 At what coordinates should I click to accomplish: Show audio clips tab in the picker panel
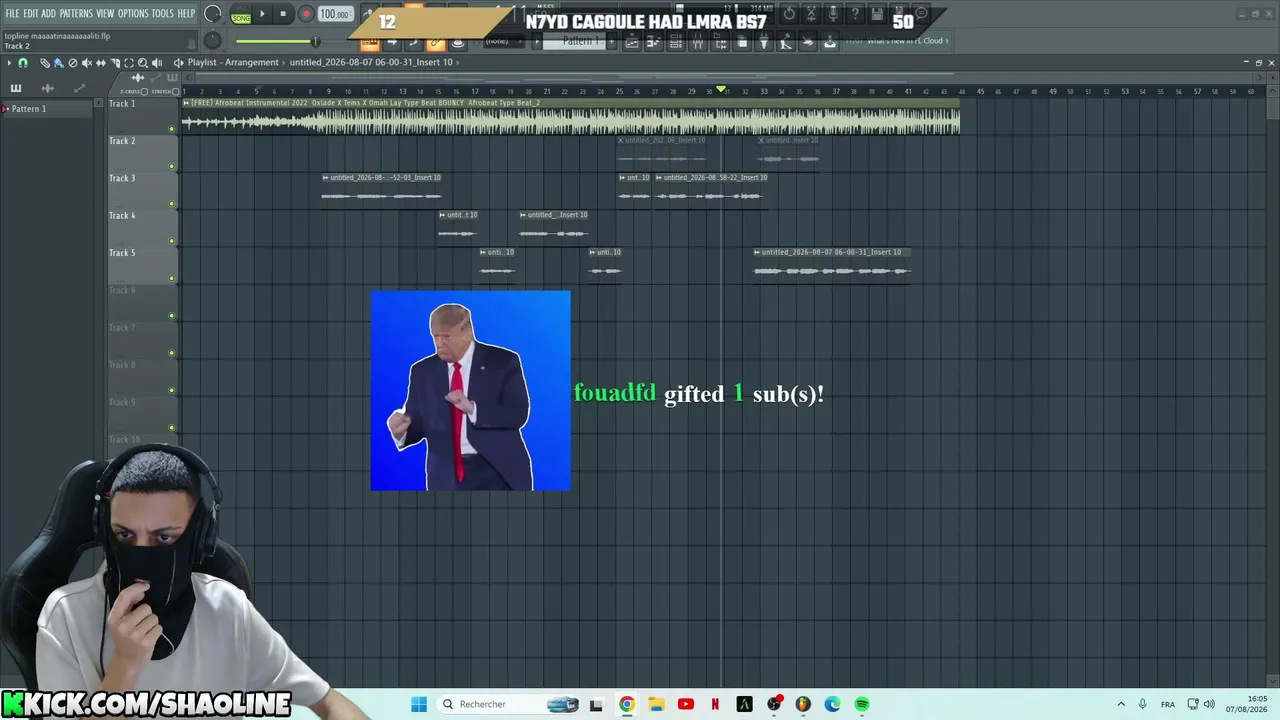(47, 89)
